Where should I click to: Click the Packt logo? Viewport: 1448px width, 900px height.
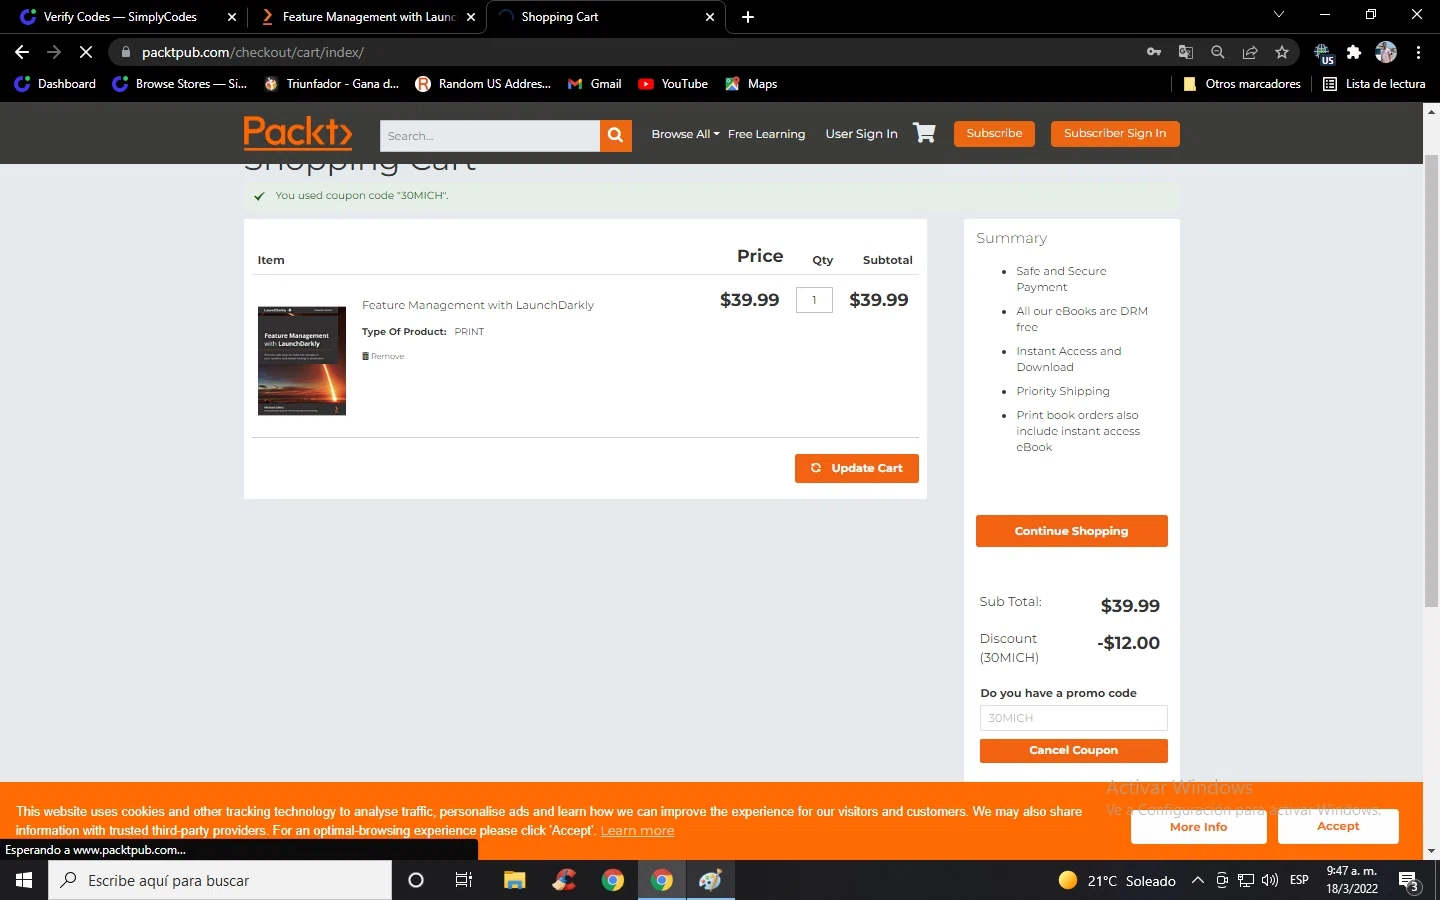coord(298,133)
